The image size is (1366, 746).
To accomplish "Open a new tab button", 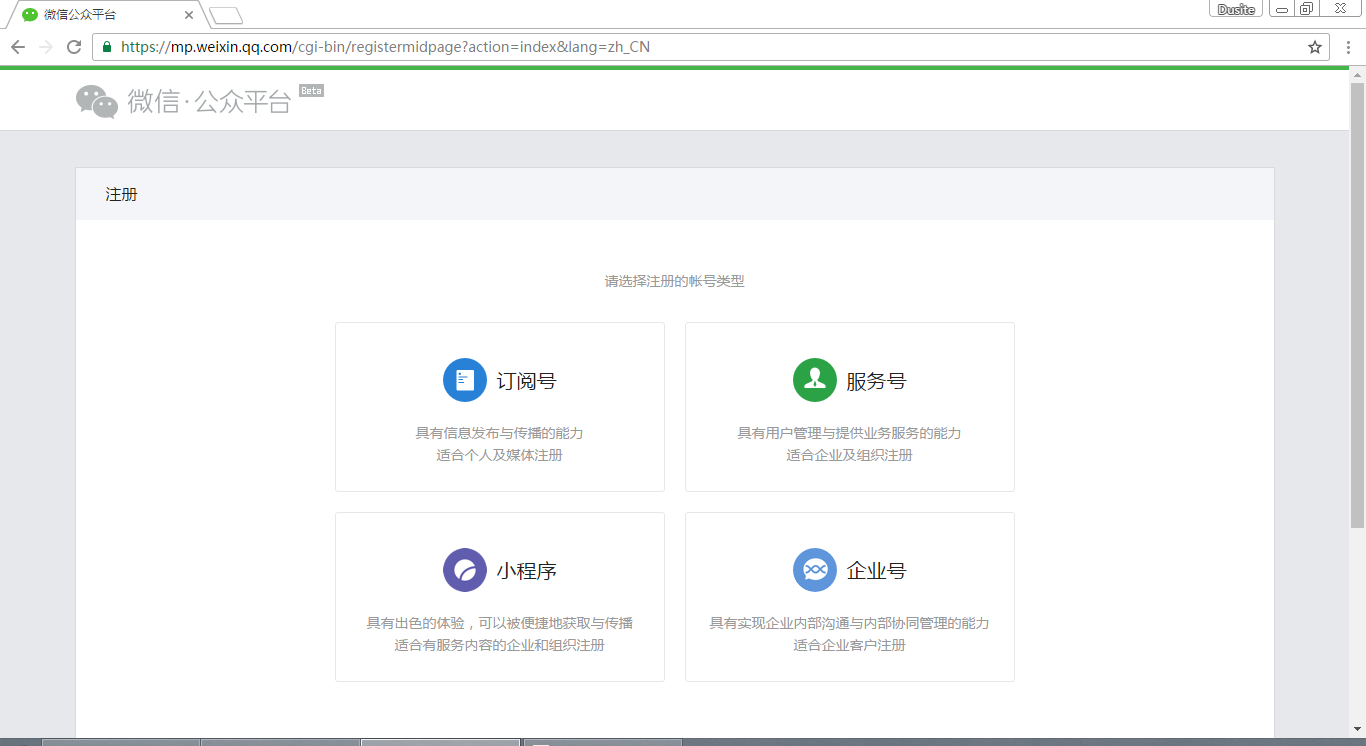I will 226,15.
